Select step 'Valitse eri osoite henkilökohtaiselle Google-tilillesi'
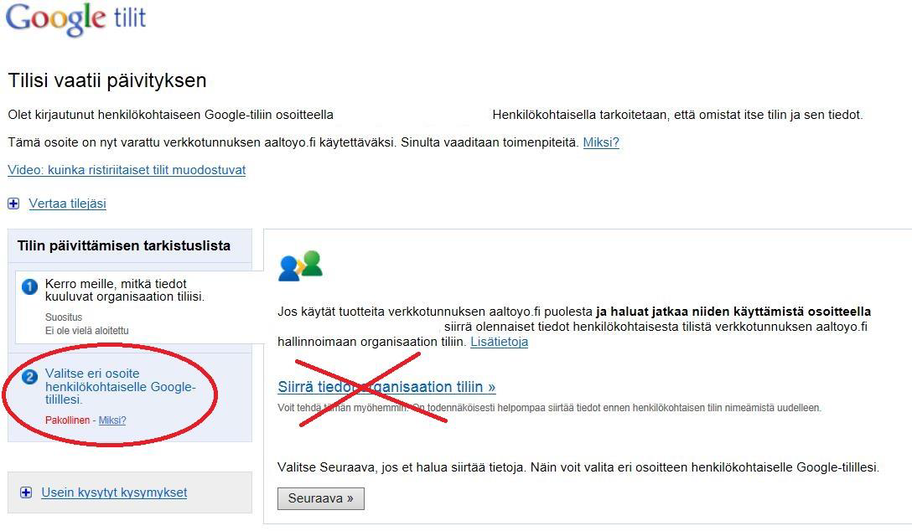This screenshot has height=531, width=912. pyautogui.click(x=120, y=387)
